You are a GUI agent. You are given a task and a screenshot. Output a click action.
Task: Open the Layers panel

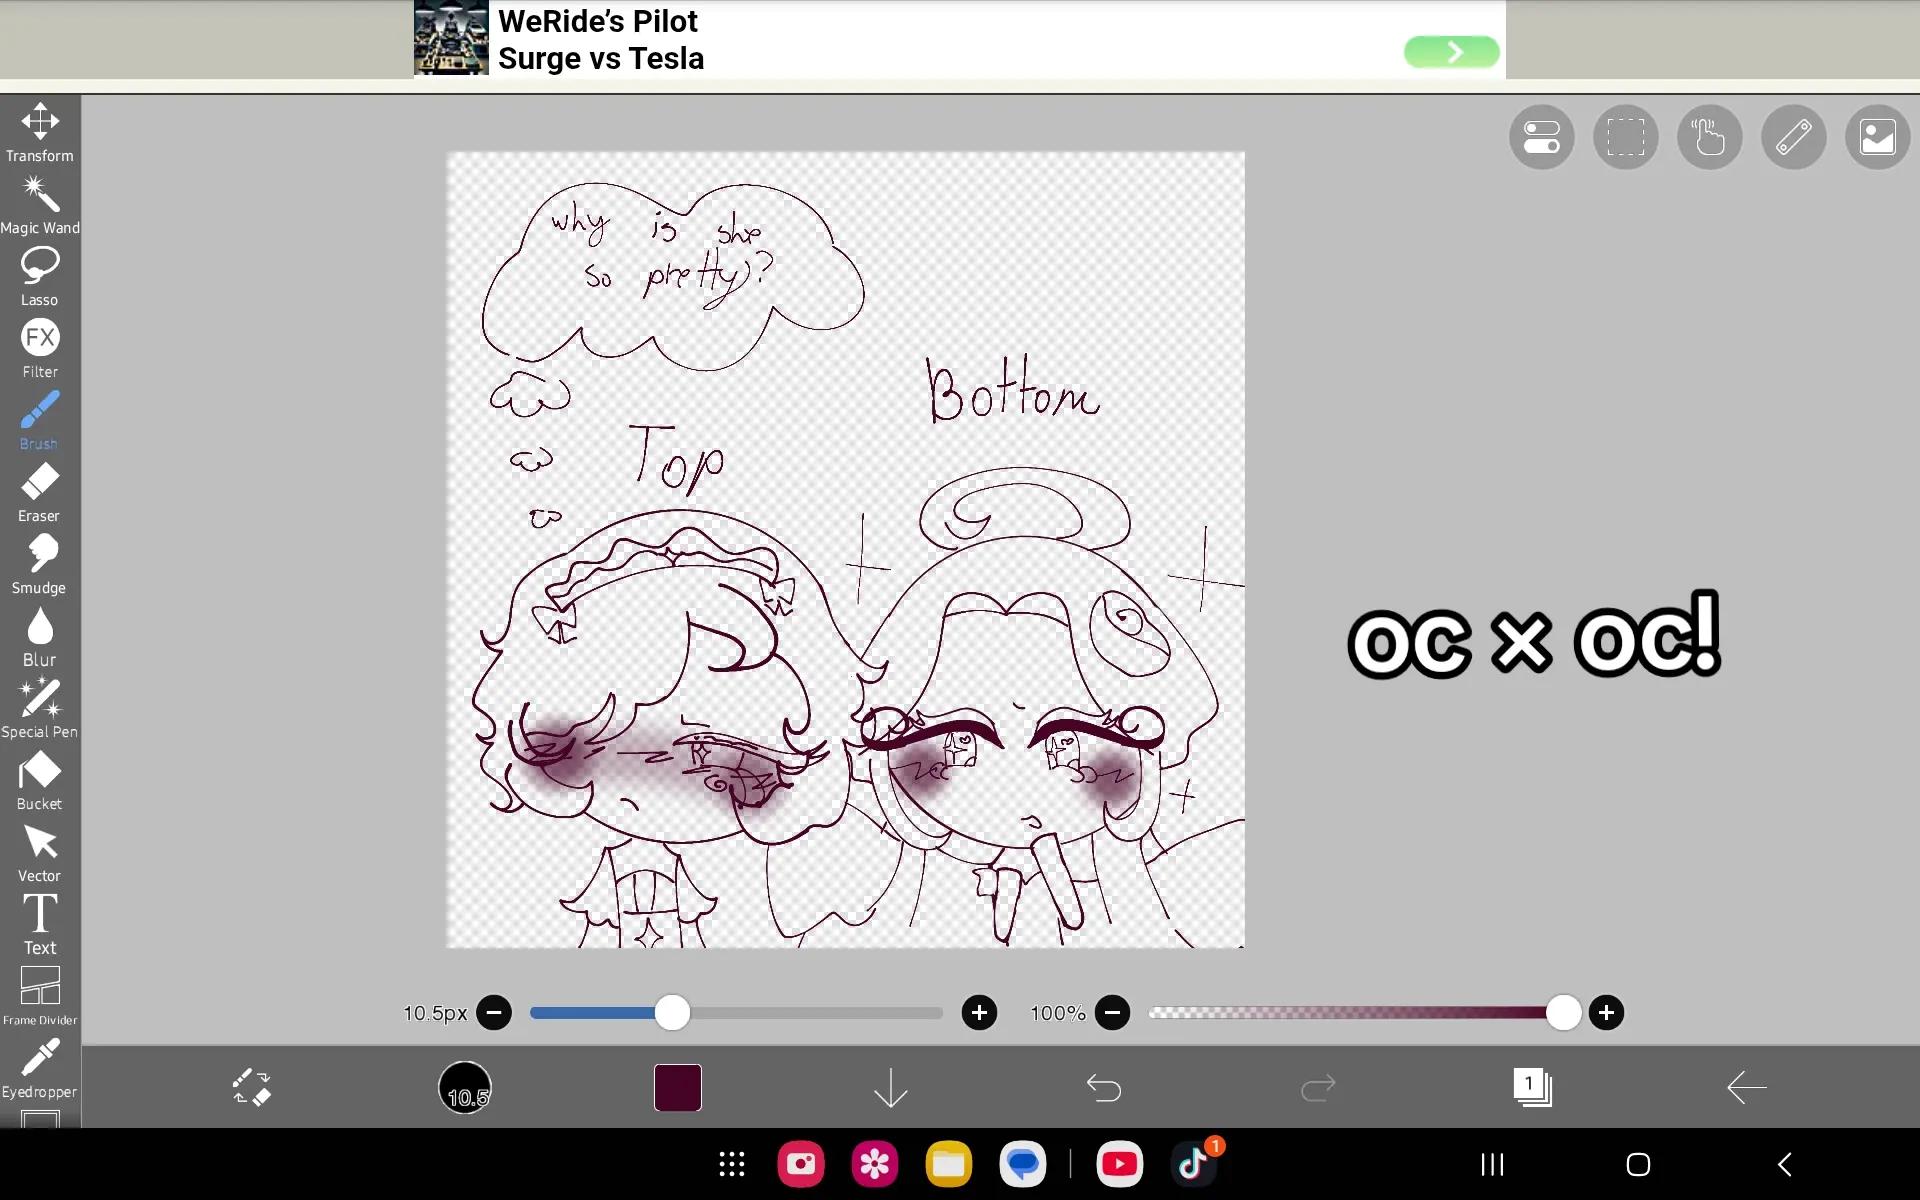coord(1532,1087)
